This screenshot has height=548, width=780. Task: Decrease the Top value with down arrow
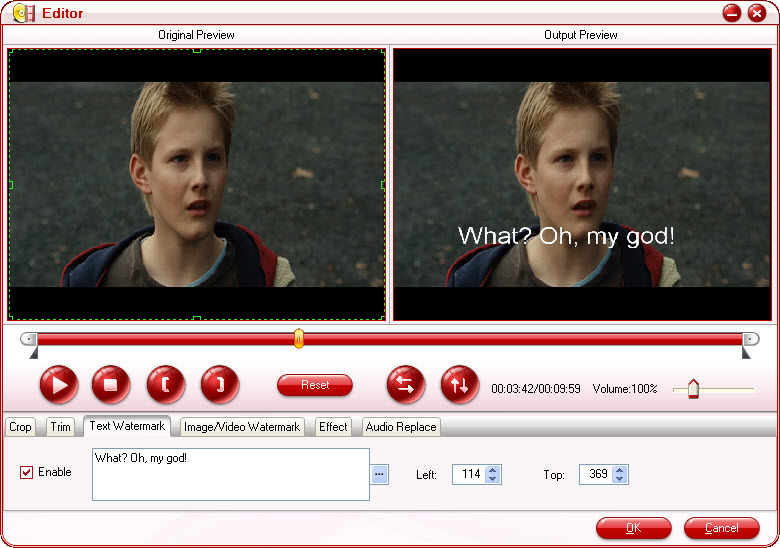(619, 479)
